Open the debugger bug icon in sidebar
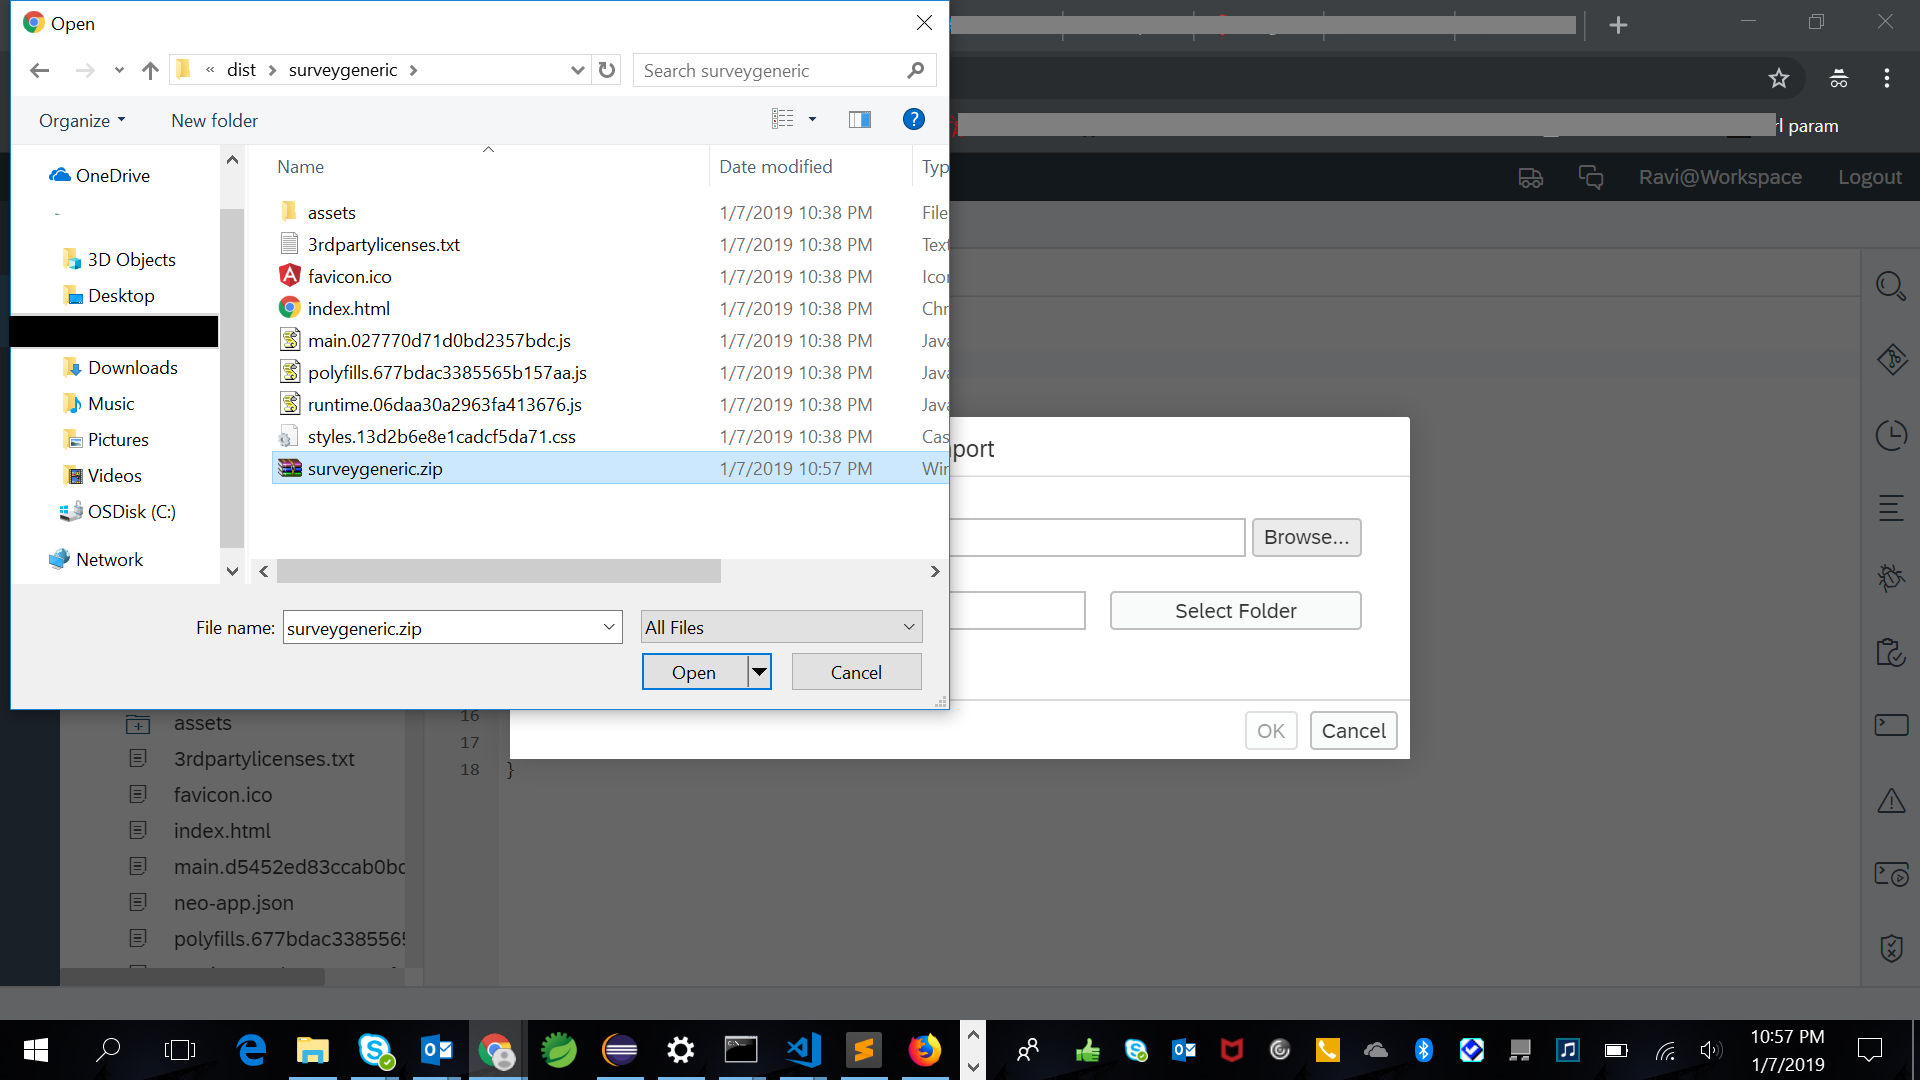The height and width of the screenshot is (1080, 1920). 1890,577
